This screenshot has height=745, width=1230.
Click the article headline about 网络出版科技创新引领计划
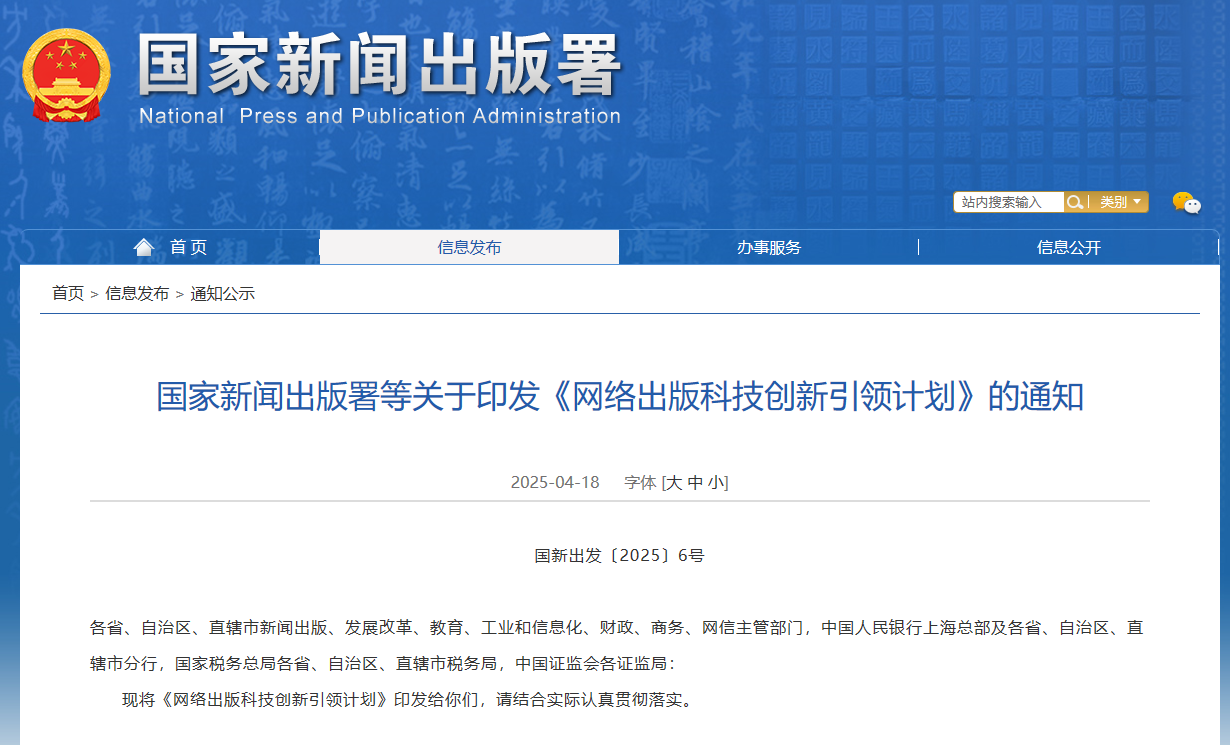pos(620,396)
